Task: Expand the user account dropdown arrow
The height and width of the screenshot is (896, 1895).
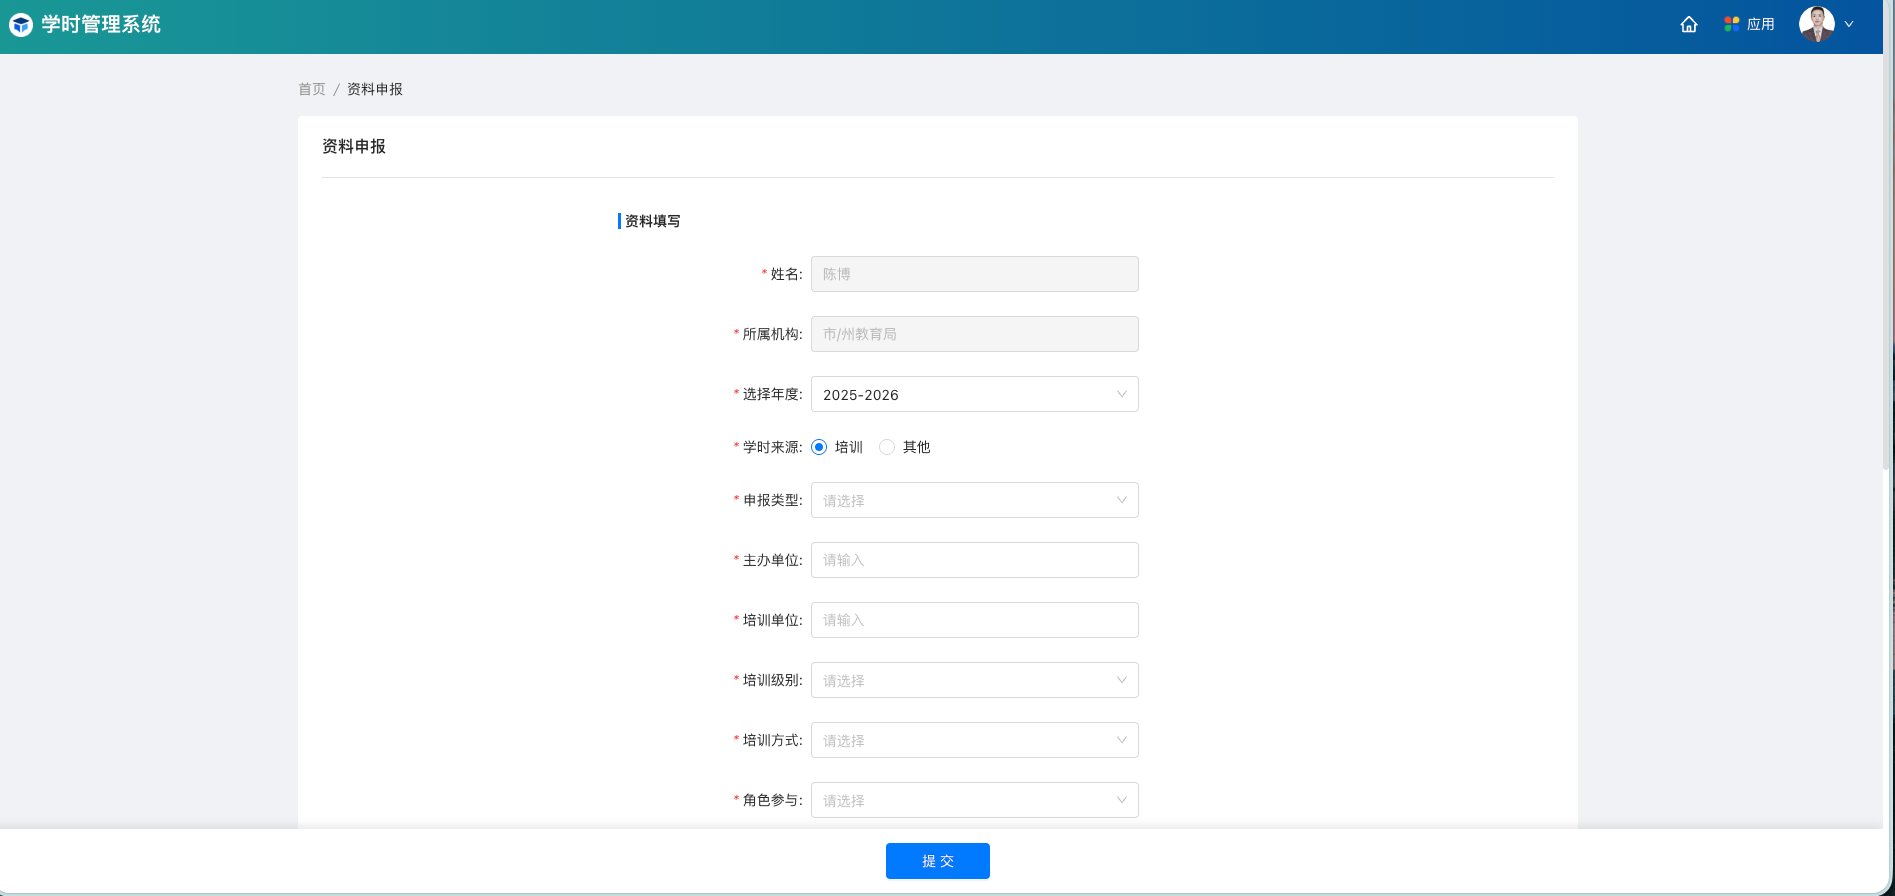Action: tap(1849, 25)
